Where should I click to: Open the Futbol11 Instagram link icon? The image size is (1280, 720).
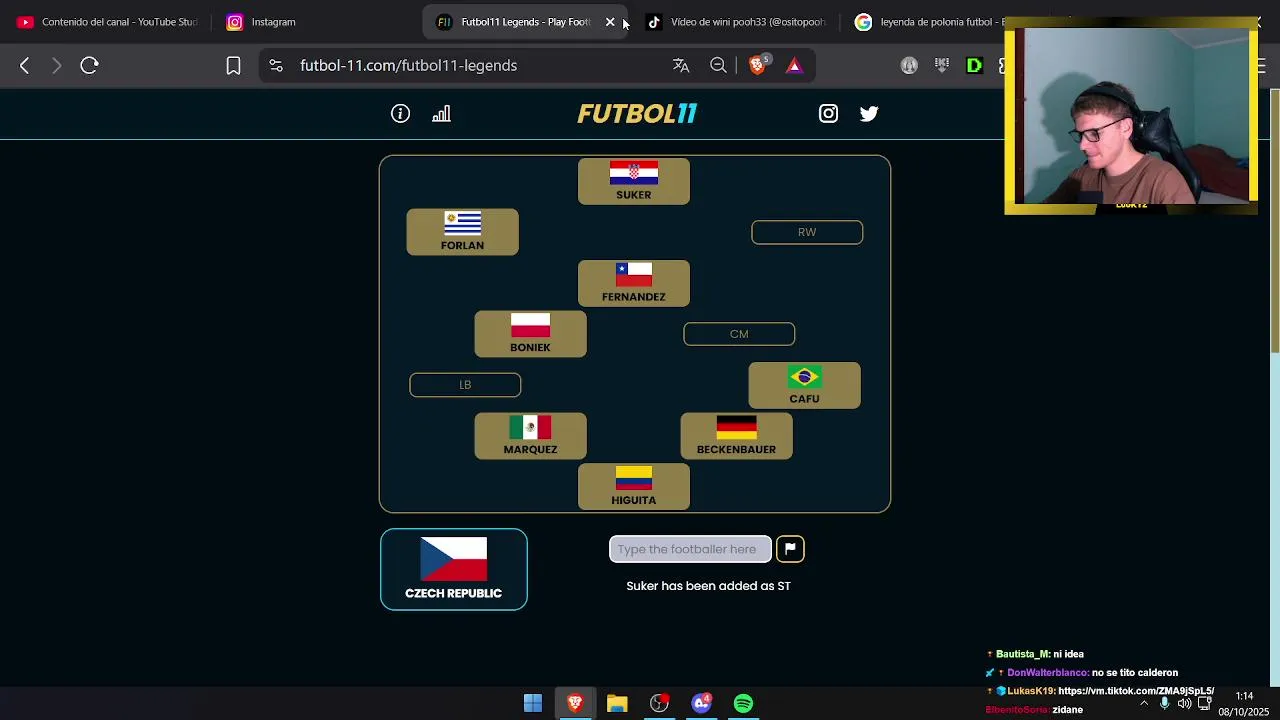[x=828, y=114]
